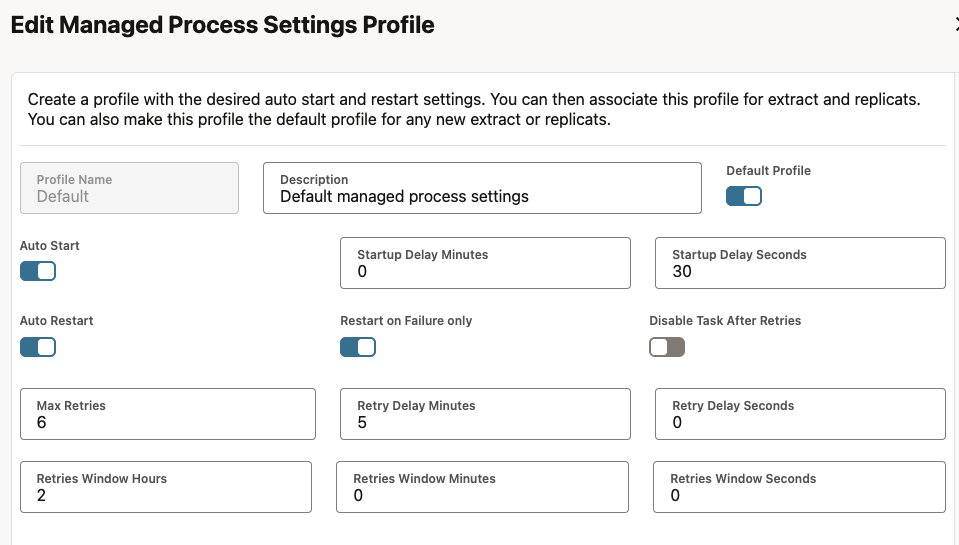Toggle the Auto Restart switch

pyautogui.click(x=38, y=347)
